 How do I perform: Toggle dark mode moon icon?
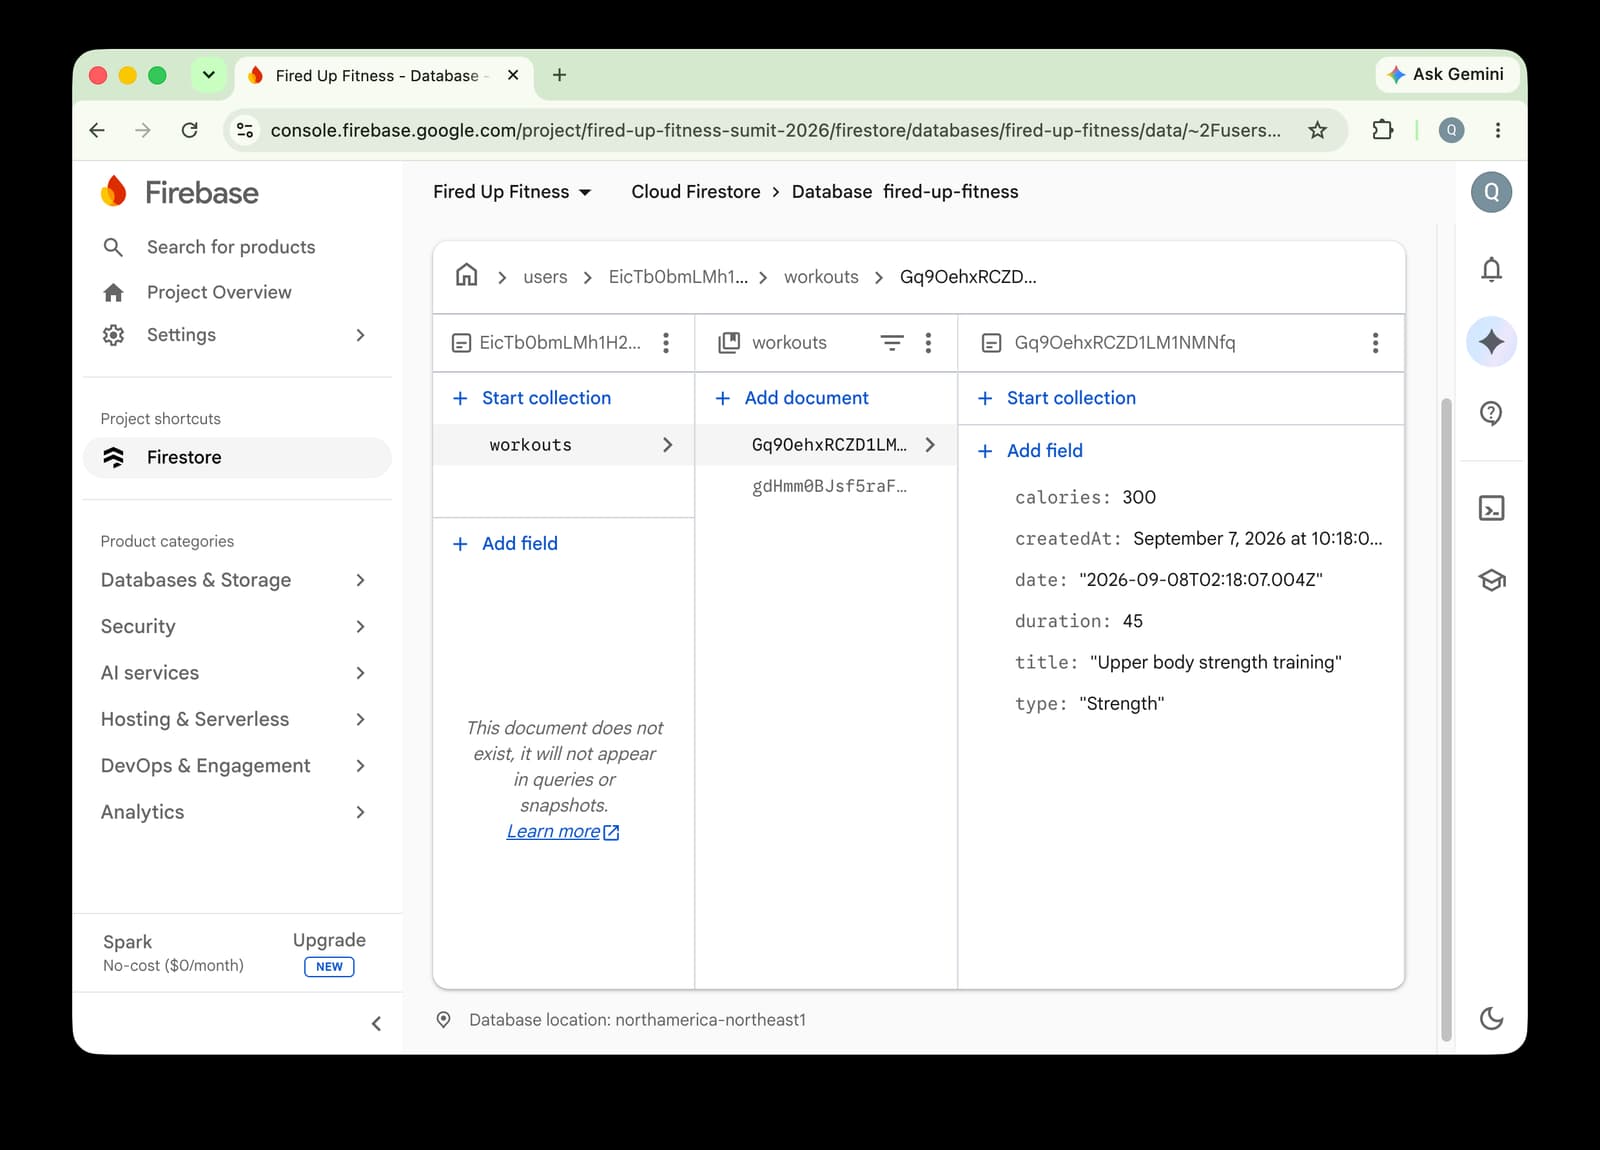tap(1491, 1018)
